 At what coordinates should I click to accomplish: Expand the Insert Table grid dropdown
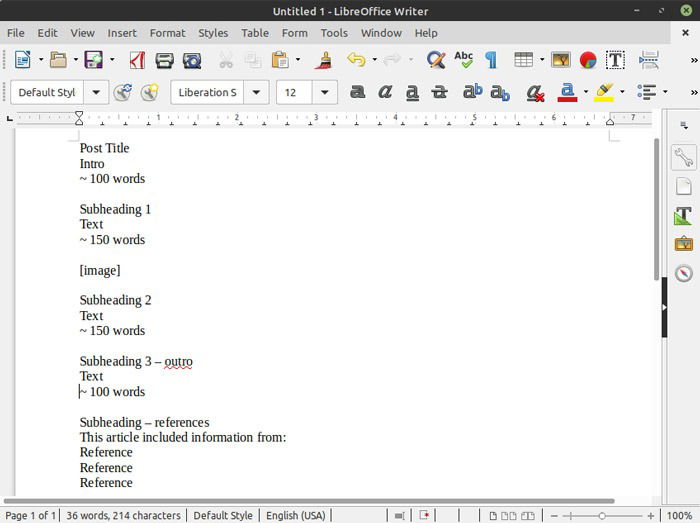click(542, 60)
